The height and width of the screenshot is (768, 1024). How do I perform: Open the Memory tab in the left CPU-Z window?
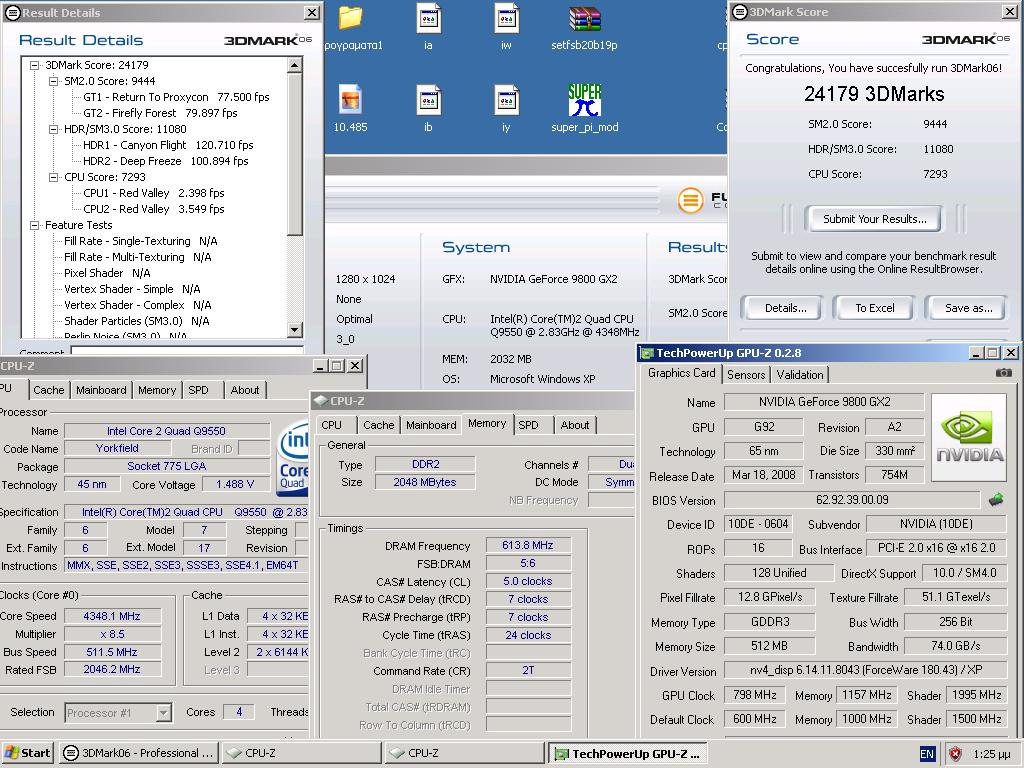157,391
